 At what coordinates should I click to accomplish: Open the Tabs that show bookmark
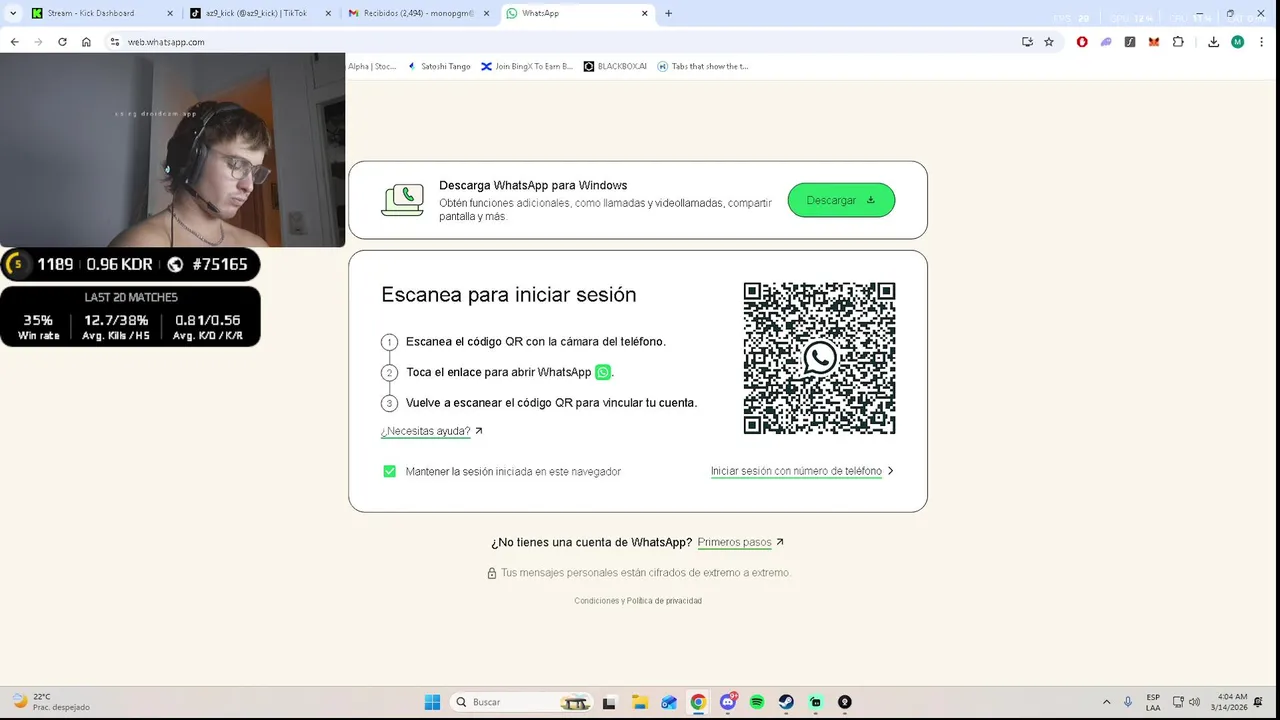[703, 66]
